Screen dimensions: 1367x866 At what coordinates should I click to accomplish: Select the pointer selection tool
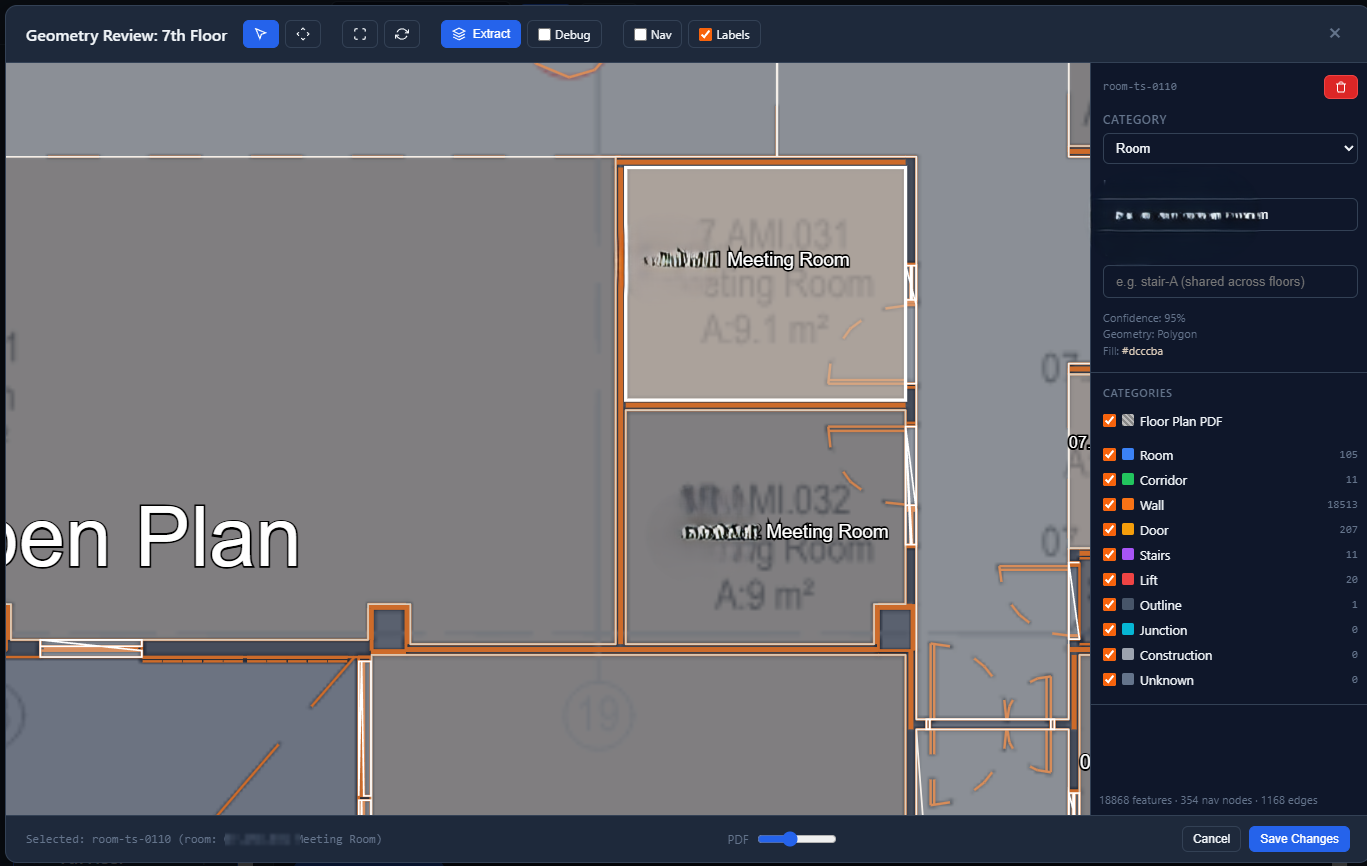pyautogui.click(x=261, y=34)
